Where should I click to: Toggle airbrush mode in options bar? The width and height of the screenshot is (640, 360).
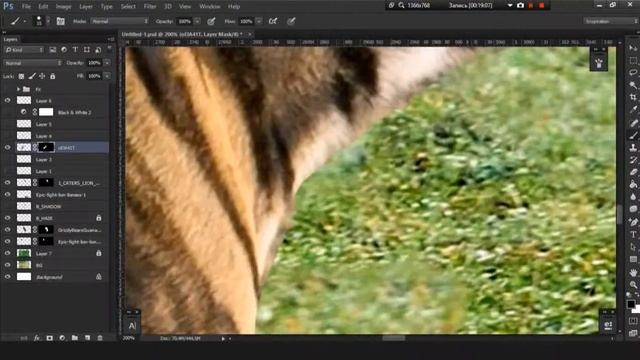pyautogui.click(x=273, y=21)
